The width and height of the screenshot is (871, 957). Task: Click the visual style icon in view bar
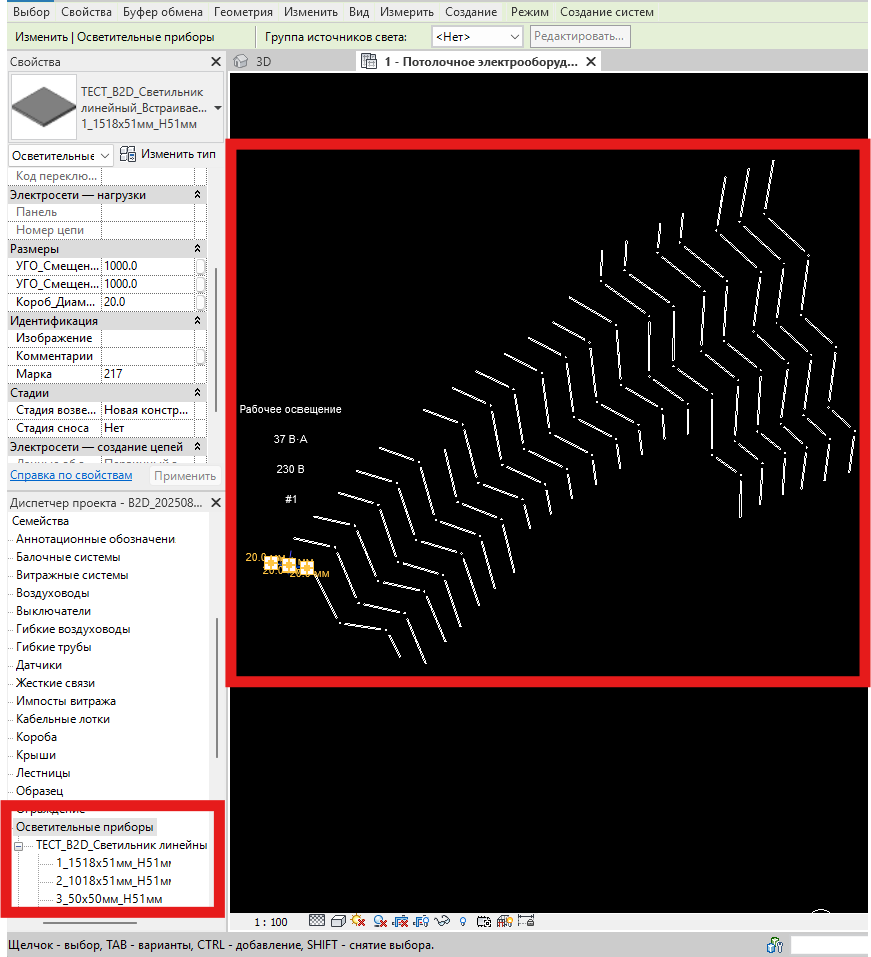pyautogui.click(x=338, y=921)
